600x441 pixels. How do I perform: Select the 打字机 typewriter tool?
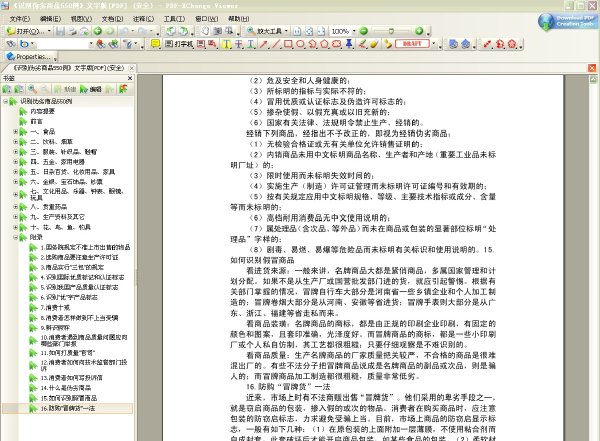point(179,44)
